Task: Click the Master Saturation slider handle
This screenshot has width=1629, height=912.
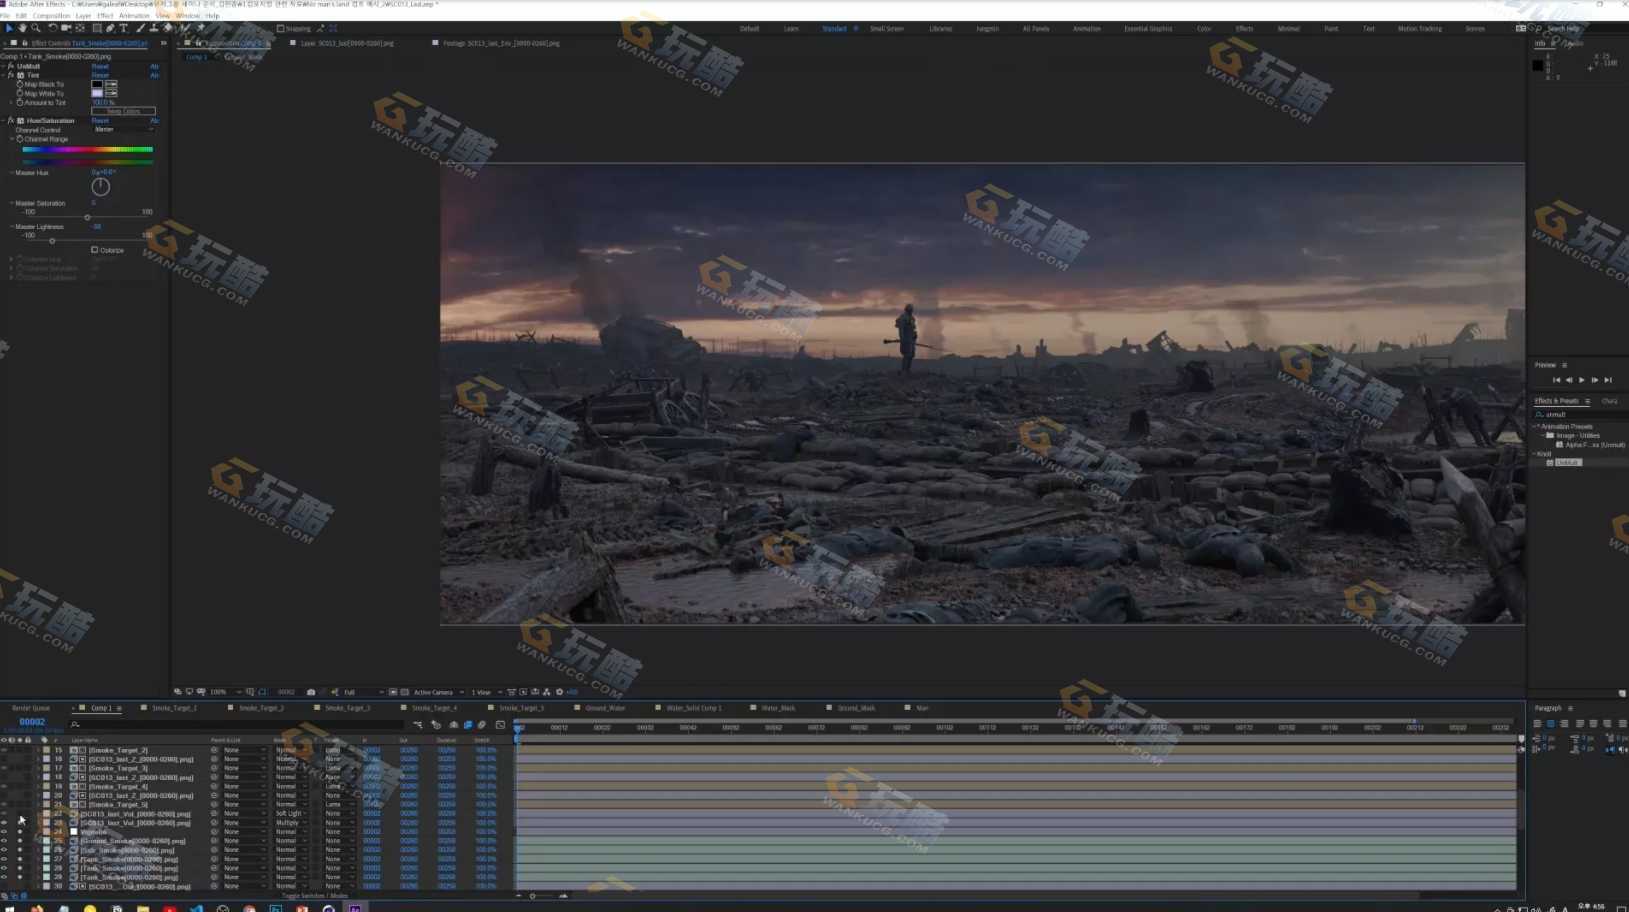Action: coord(87,217)
